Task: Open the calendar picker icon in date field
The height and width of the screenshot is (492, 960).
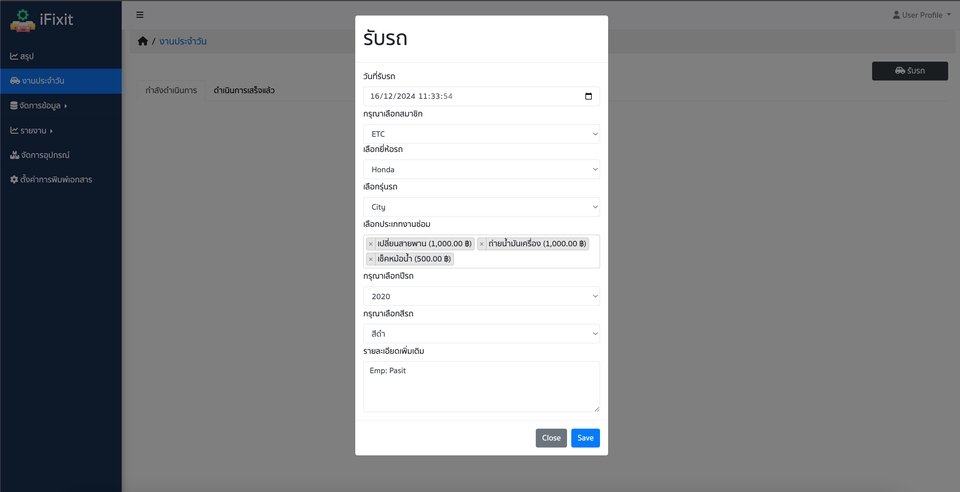Action: (588, 97)
